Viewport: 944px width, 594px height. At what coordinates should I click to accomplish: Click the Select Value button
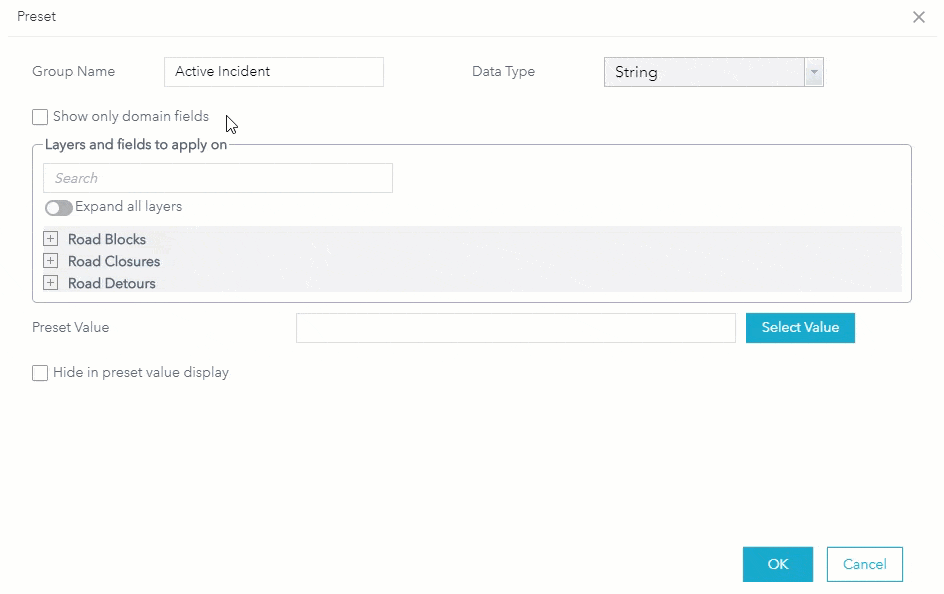pyautogui.click(x=800, y=328)
